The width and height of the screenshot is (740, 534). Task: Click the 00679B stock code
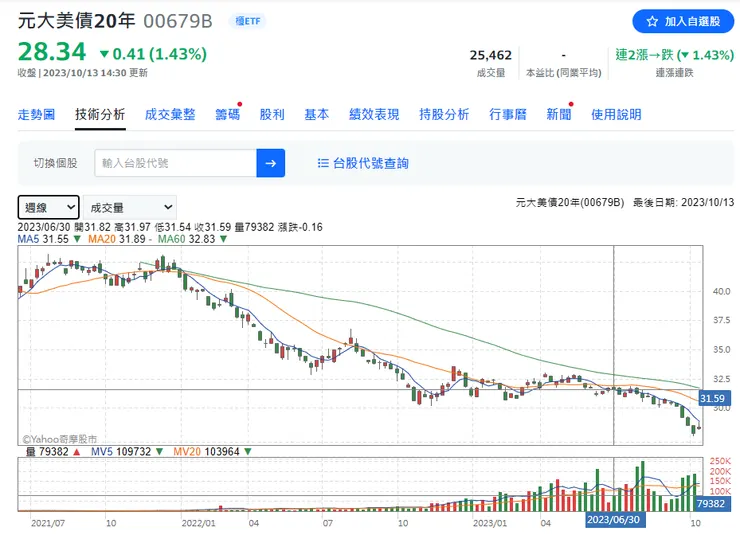(x=178, y=21)
